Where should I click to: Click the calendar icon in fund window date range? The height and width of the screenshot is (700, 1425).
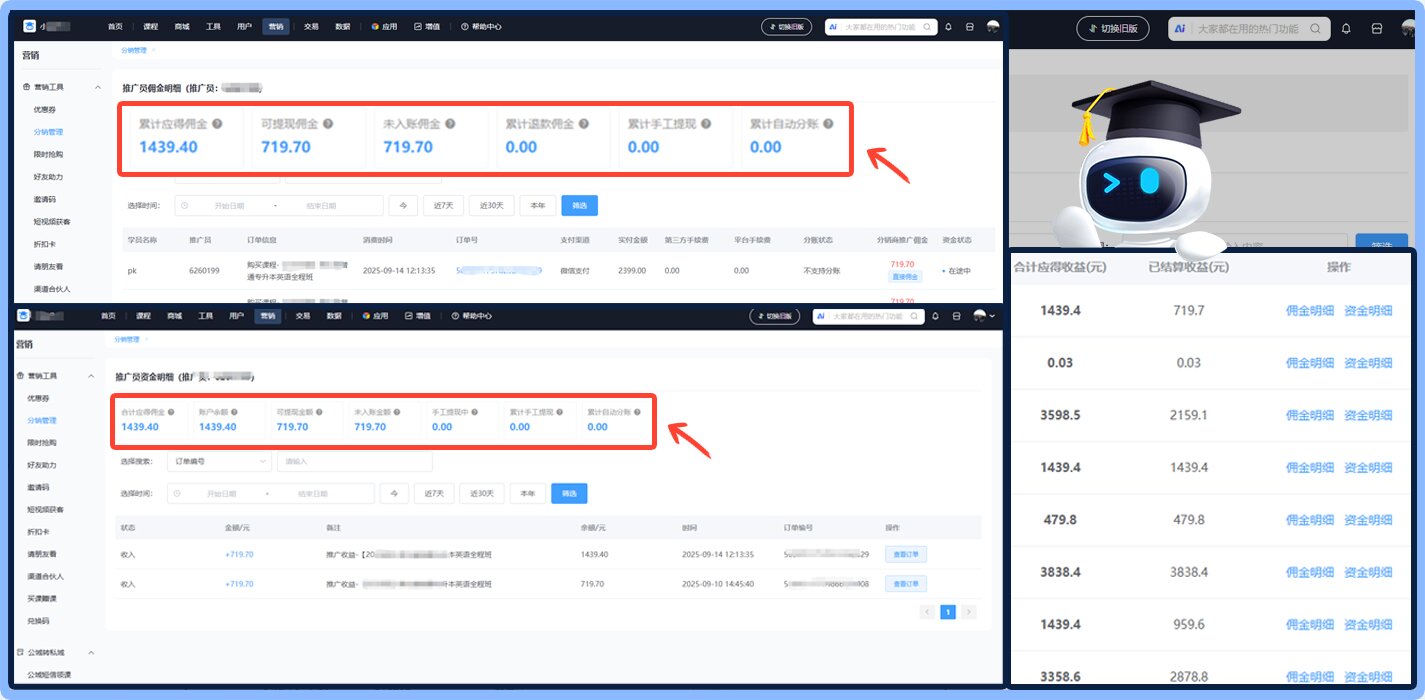click(176, 493)
